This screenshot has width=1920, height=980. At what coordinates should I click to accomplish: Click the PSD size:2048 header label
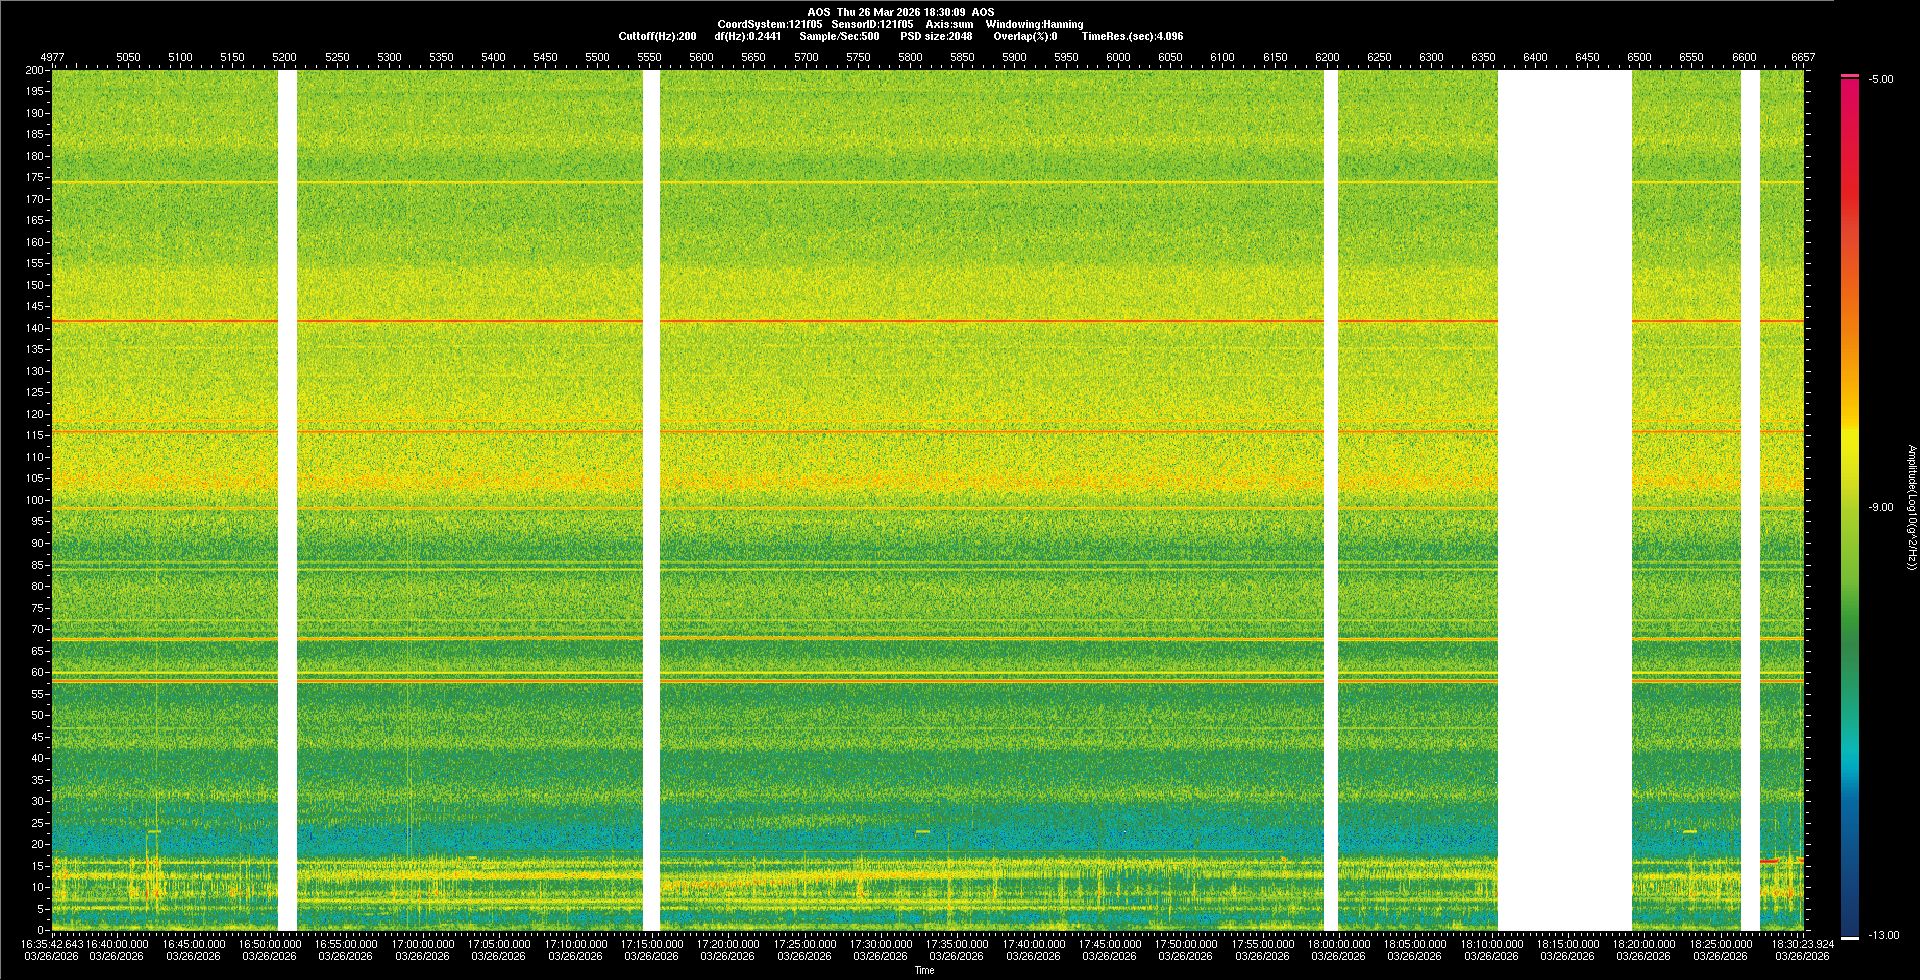[936, 36]
